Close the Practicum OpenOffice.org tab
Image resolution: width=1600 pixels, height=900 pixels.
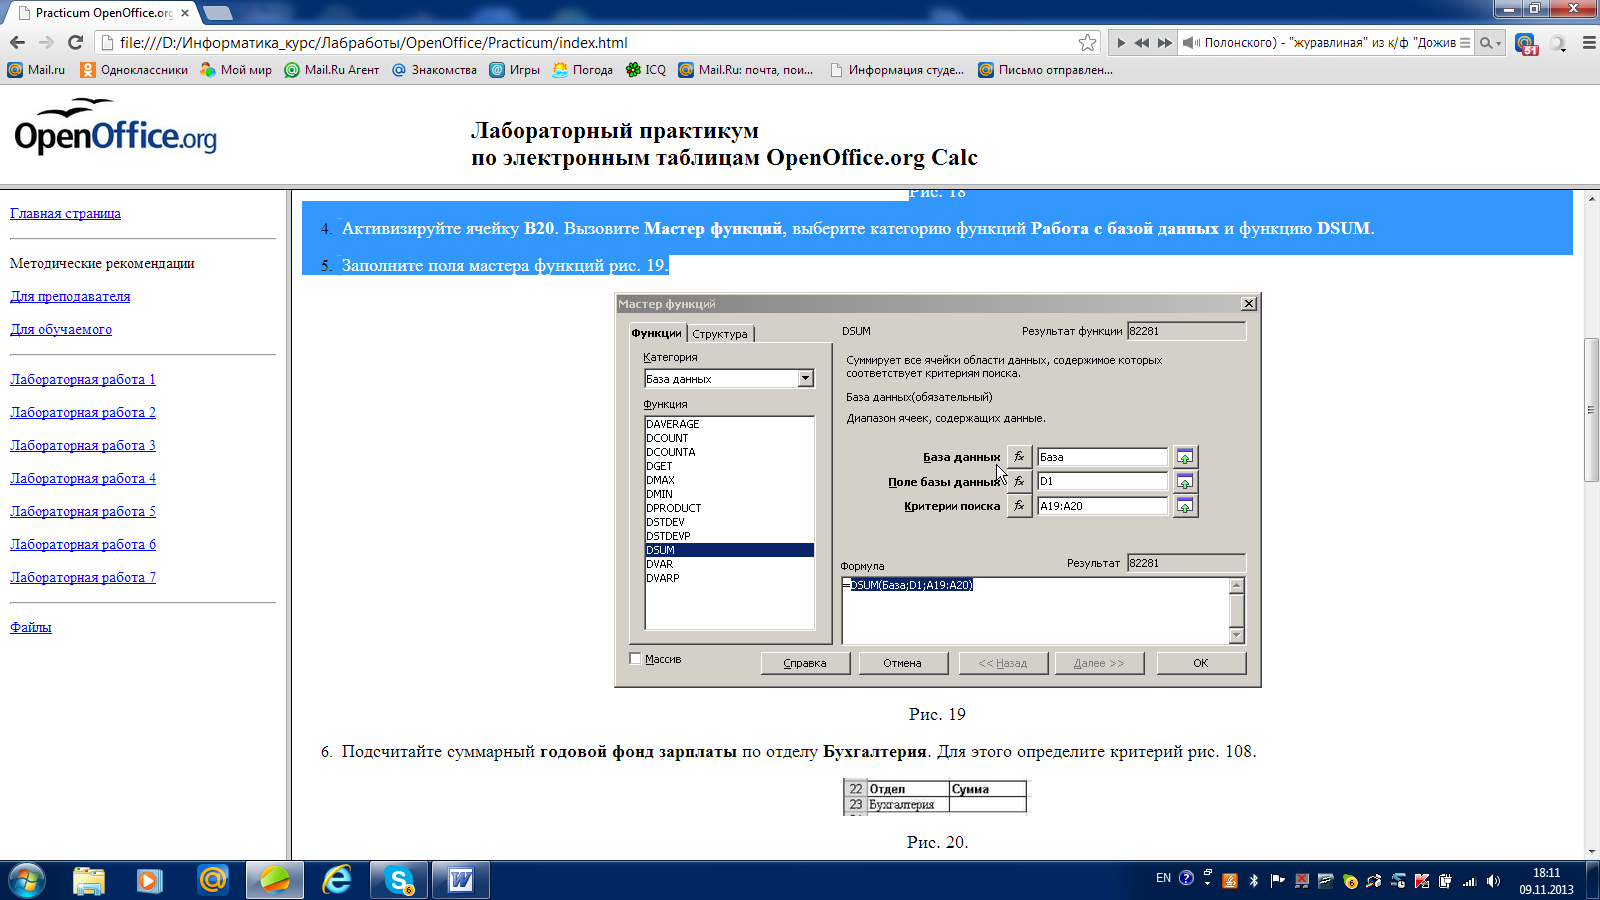click(185, 13)
